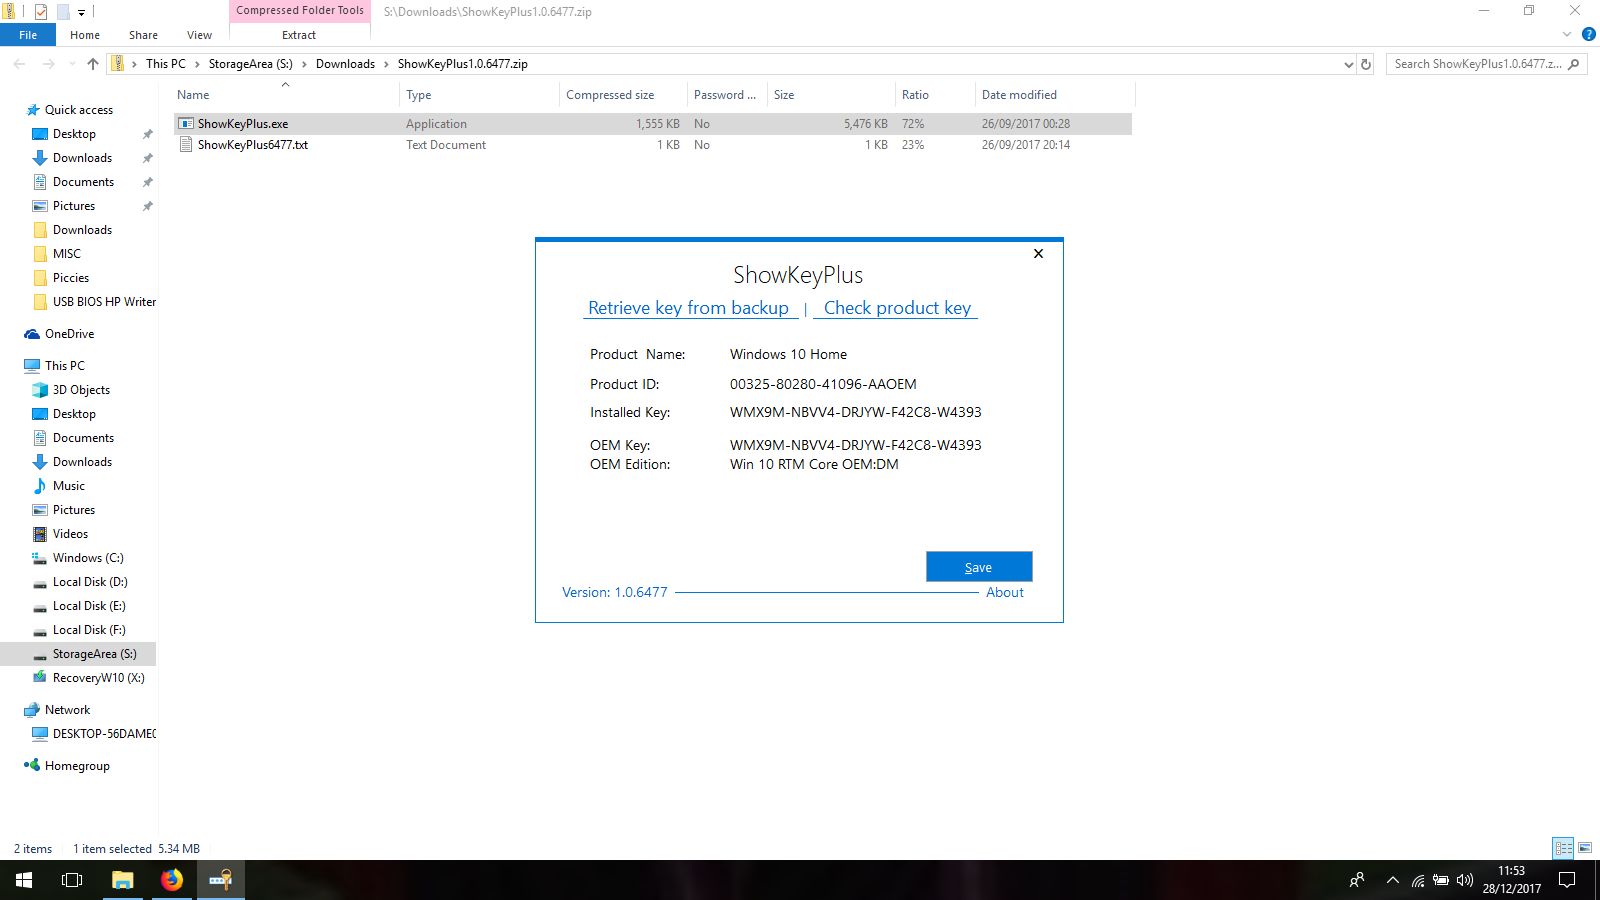Image resolution: width=1600 pixels, height=900 pixels.
Task: Open the Piccies folder in sidebar
Action: [x=70, y=278]
